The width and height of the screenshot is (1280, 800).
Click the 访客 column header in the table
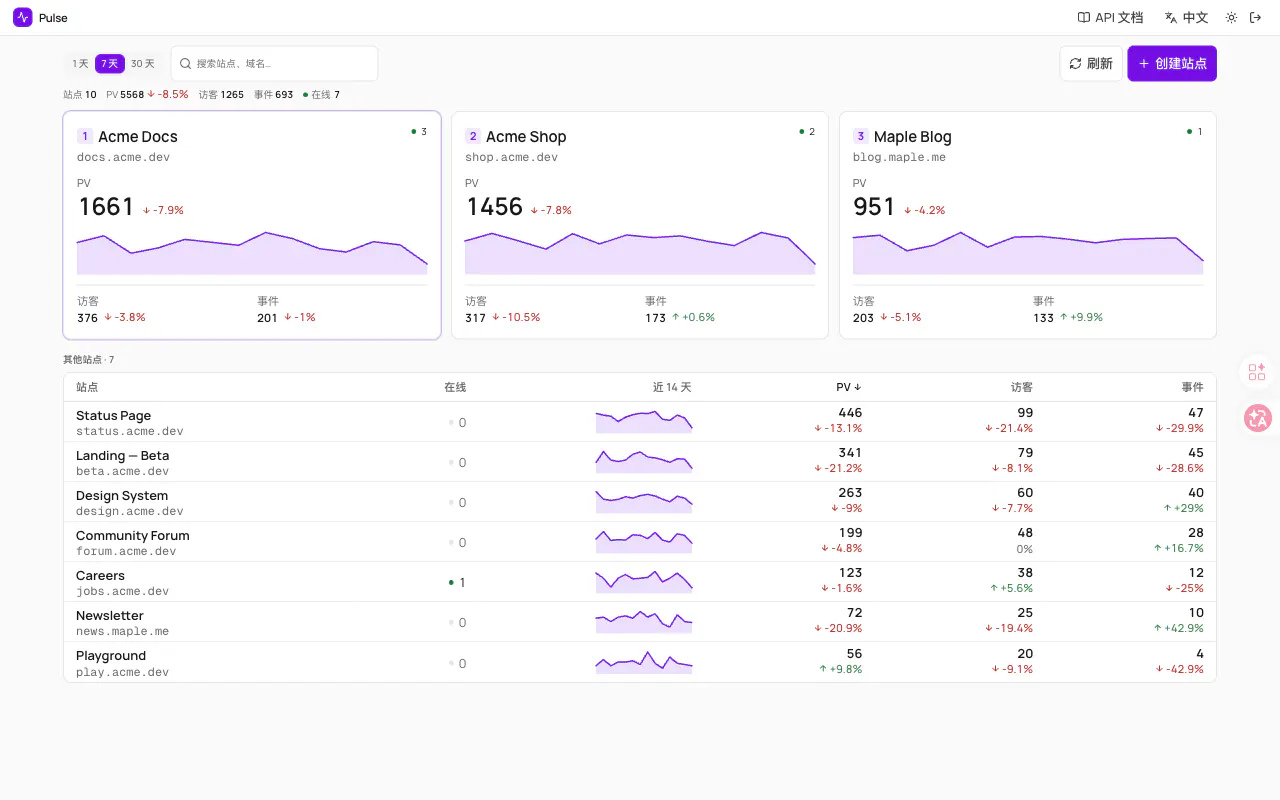pos(1022,387)
